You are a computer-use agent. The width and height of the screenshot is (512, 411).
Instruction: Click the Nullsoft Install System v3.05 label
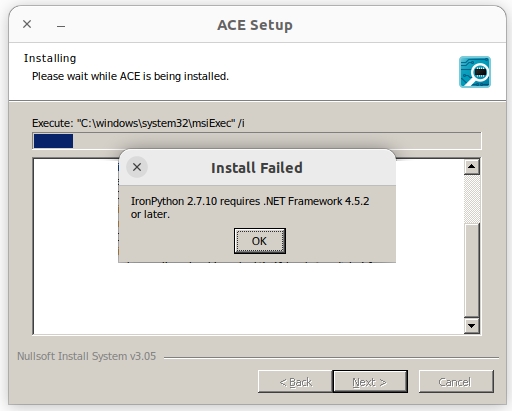(87, 356)
